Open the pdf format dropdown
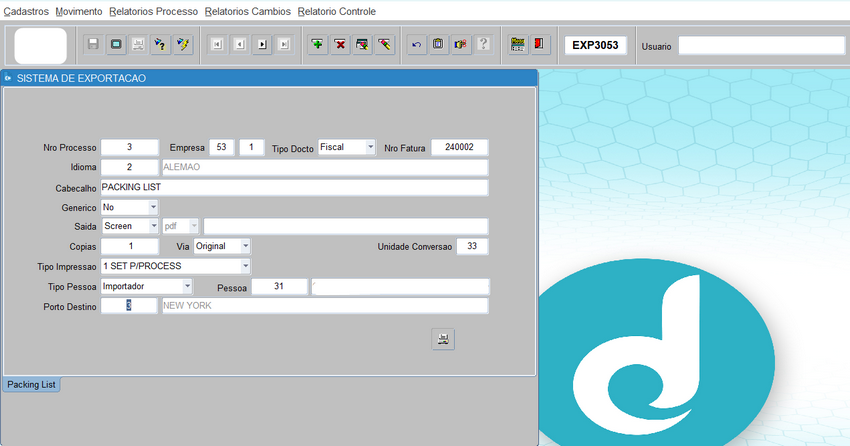Image resolution: width=850 pixels, height=446 pixels. coord(194,226)
